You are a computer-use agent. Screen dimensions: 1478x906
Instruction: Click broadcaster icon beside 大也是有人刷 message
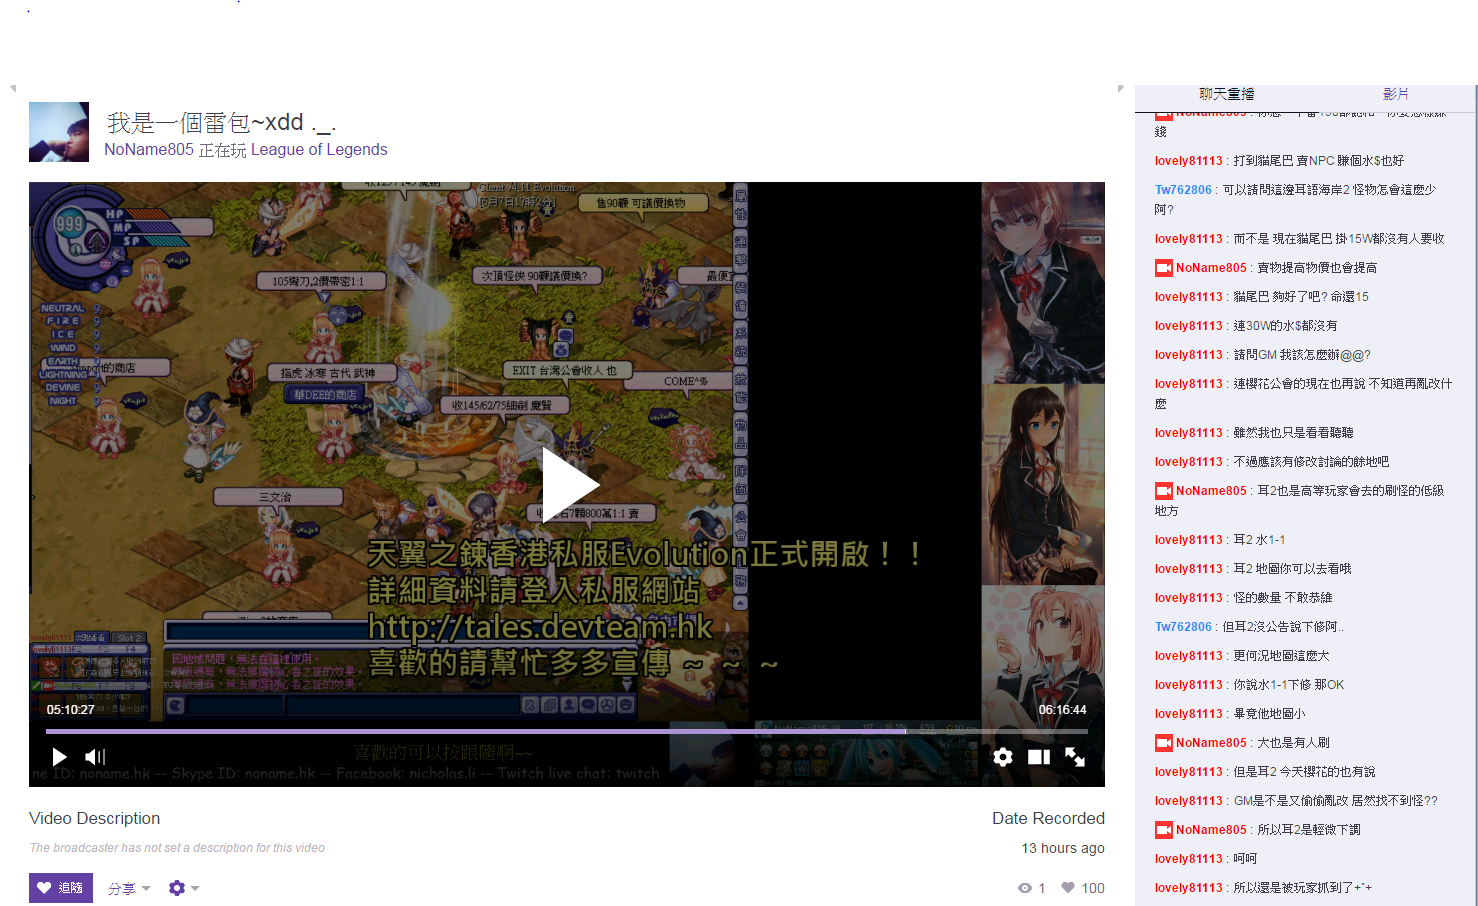pos(1164,743)
